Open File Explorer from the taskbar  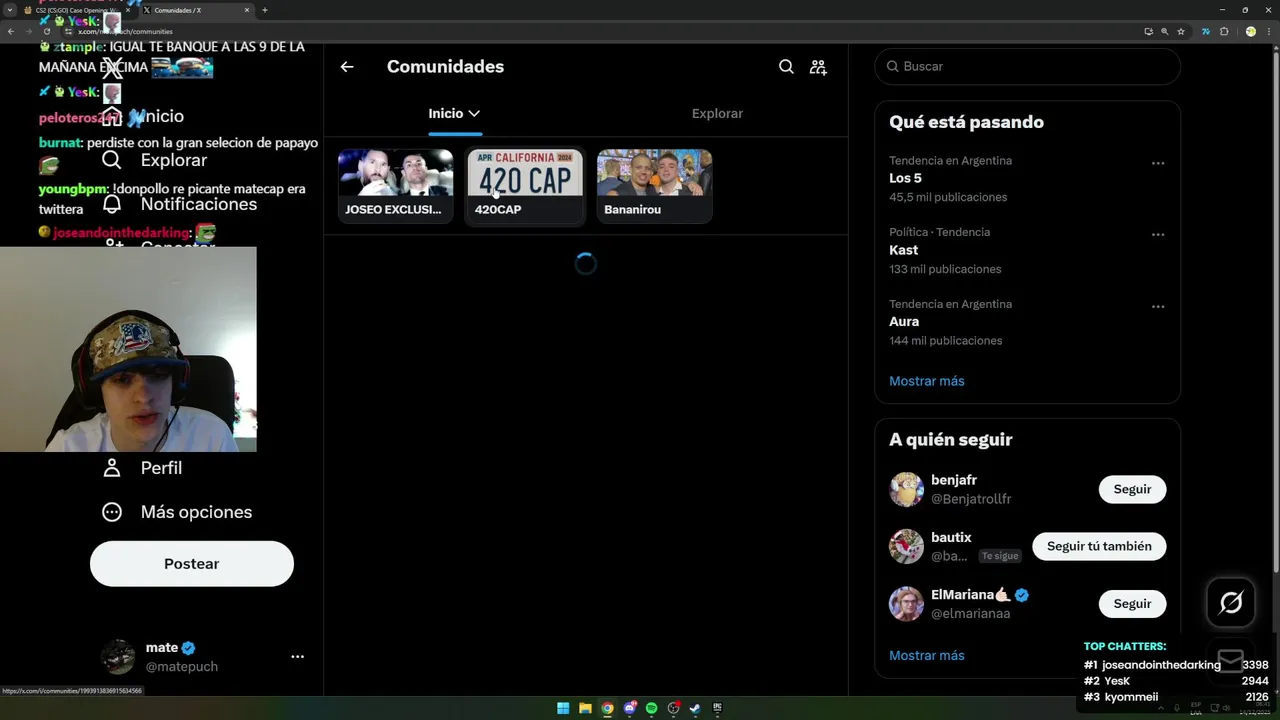[585, 708]
